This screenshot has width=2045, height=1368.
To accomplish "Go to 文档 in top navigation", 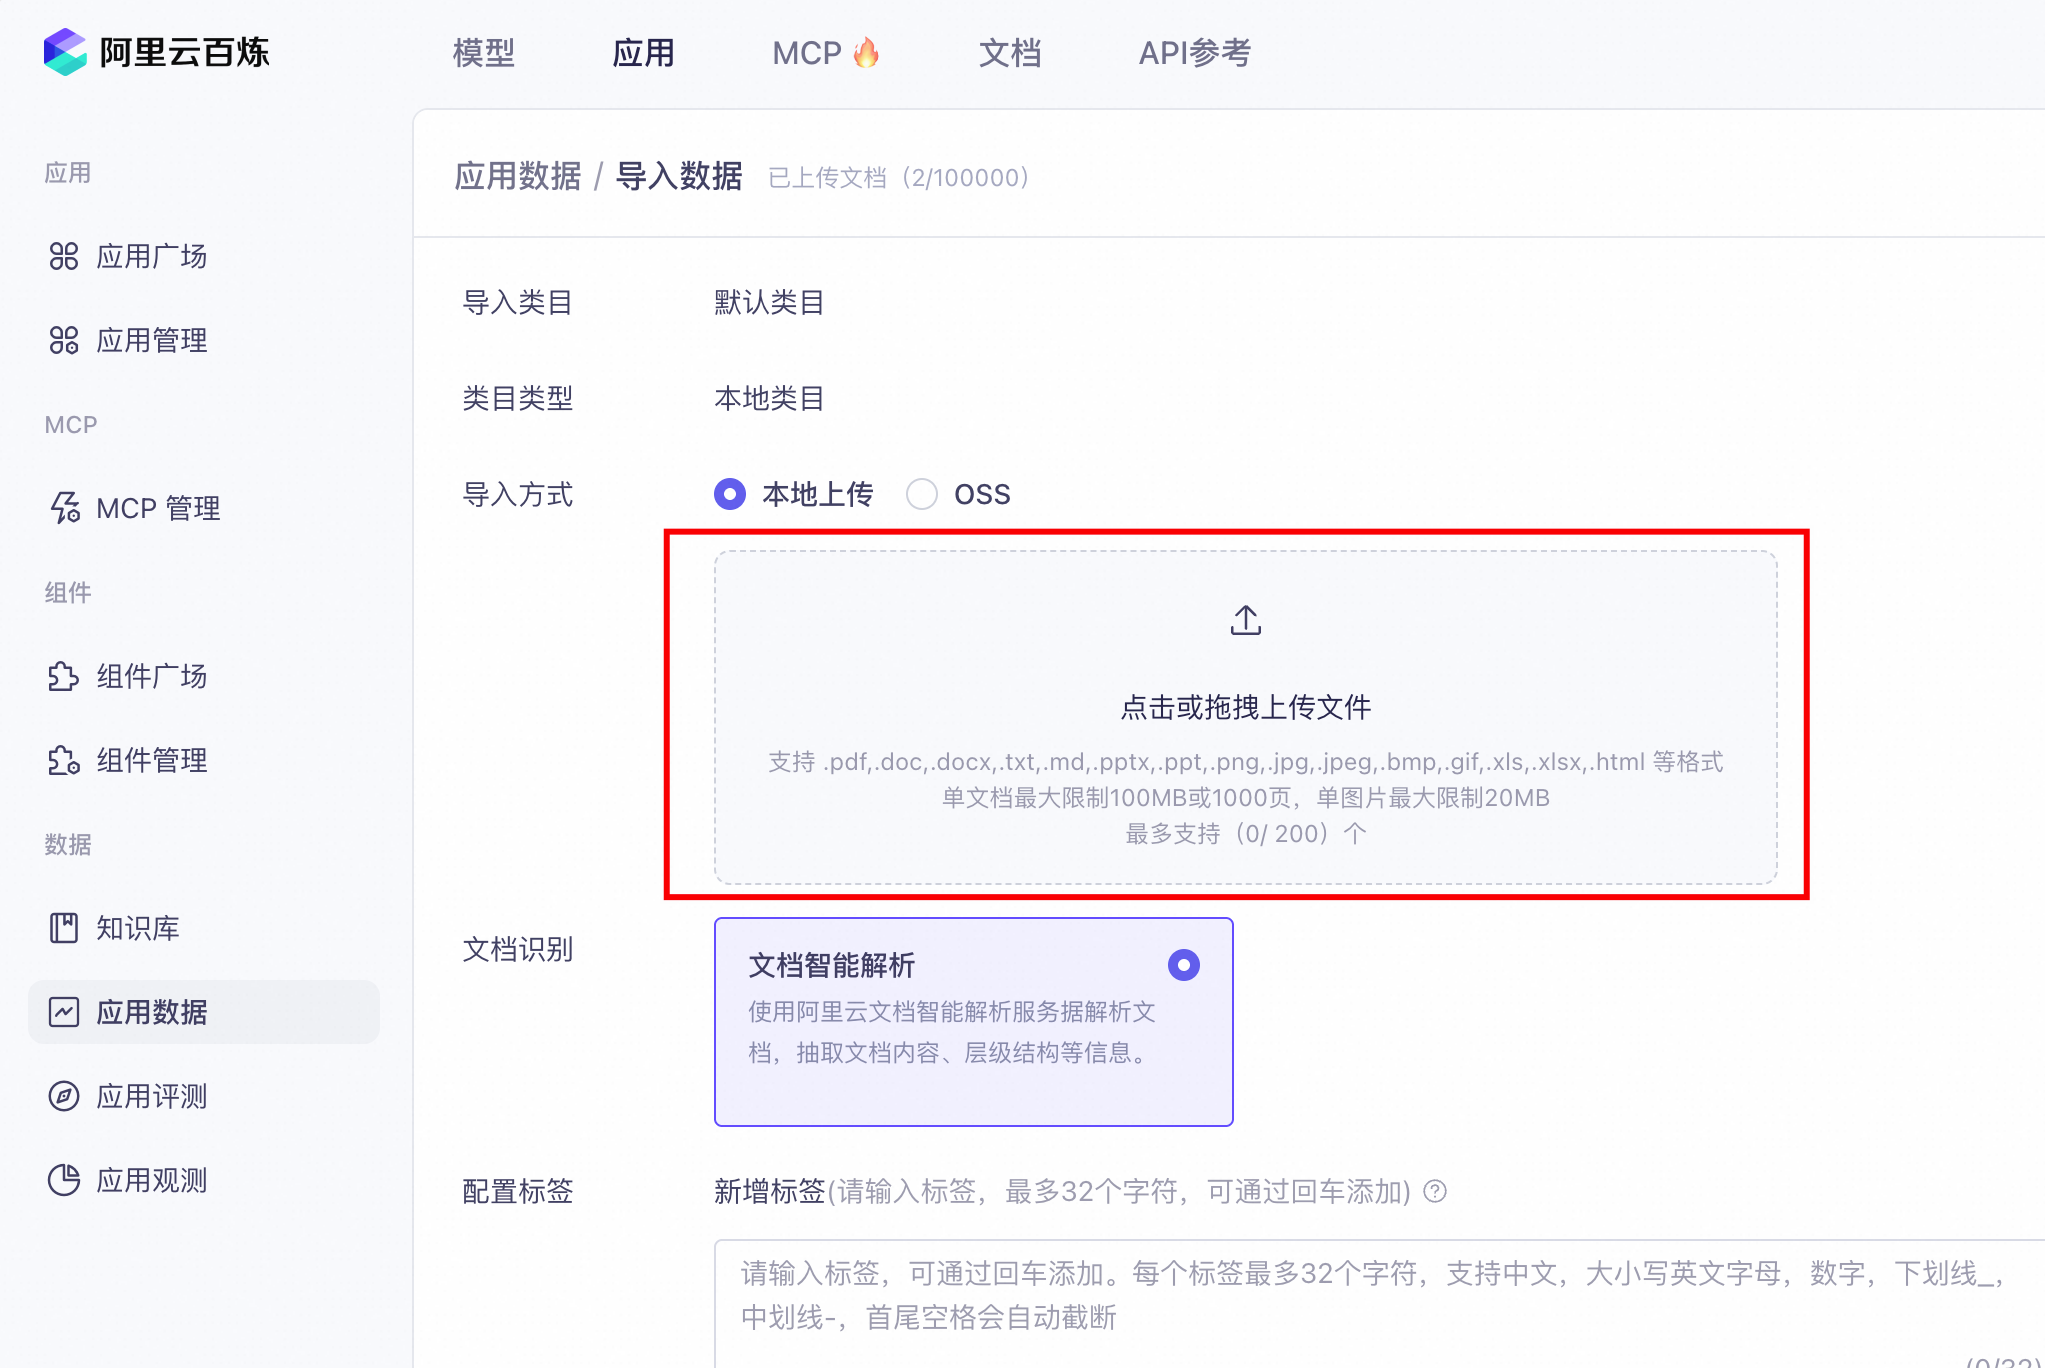I will (1010, 52).
